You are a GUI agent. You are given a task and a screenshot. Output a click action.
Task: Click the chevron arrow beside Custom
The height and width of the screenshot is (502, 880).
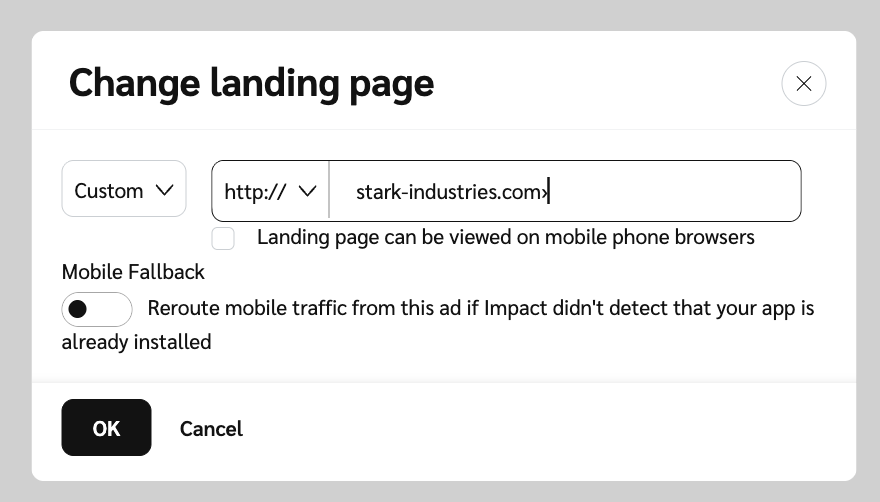[x=165, y=190]
